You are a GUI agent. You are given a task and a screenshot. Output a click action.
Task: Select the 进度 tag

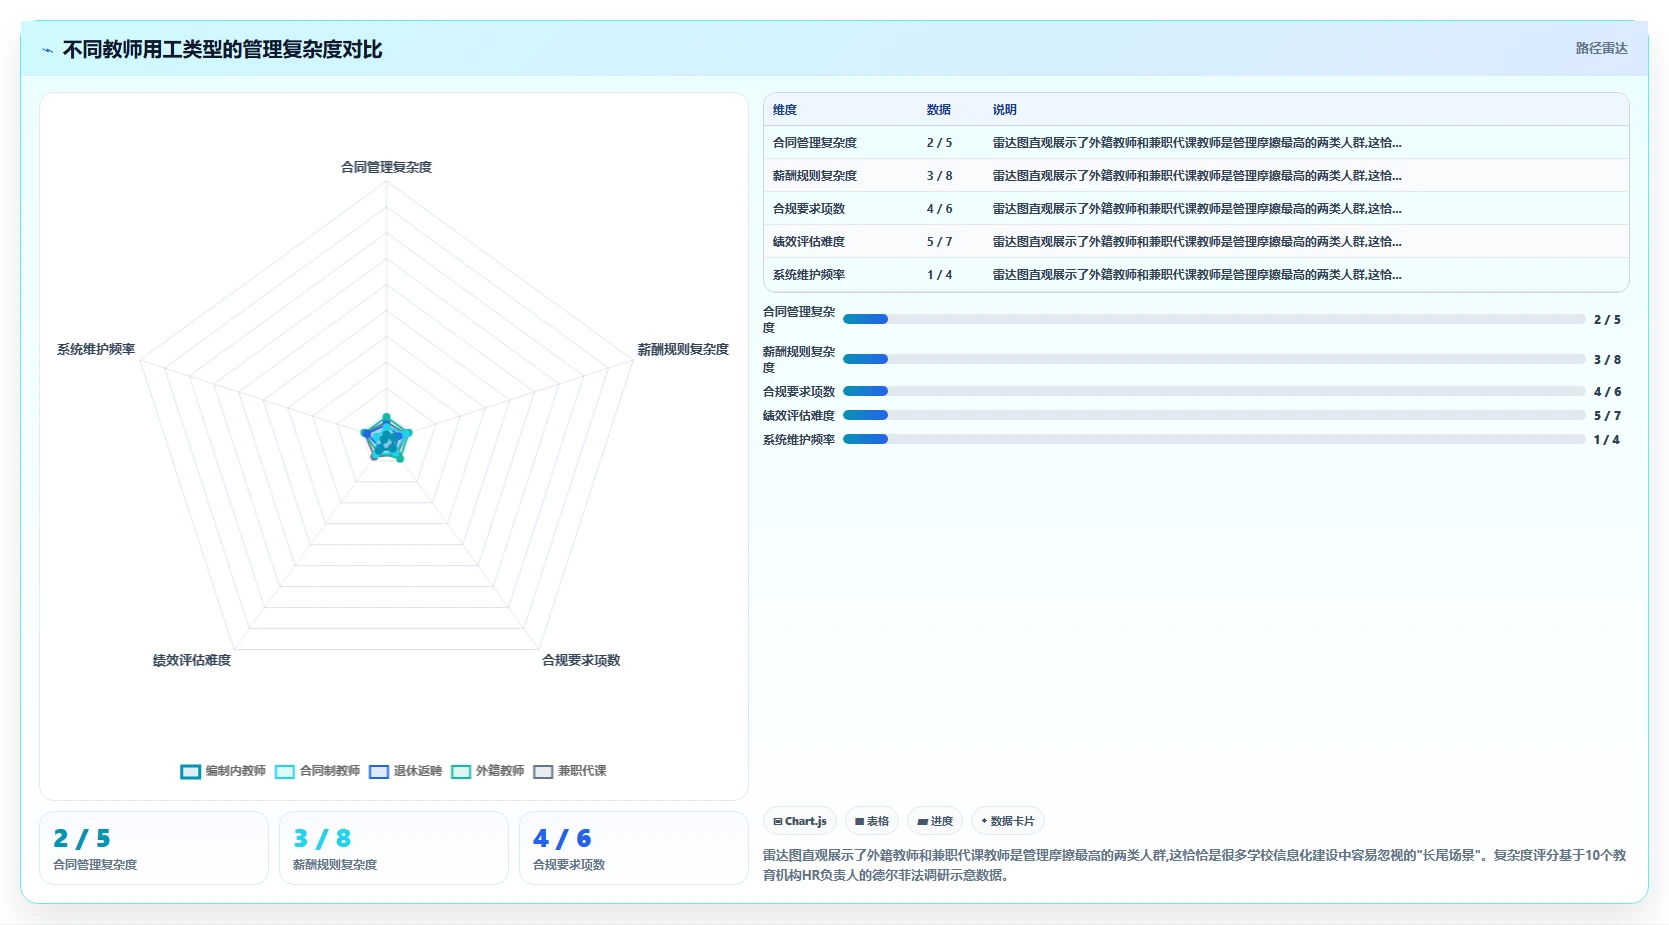935,821
